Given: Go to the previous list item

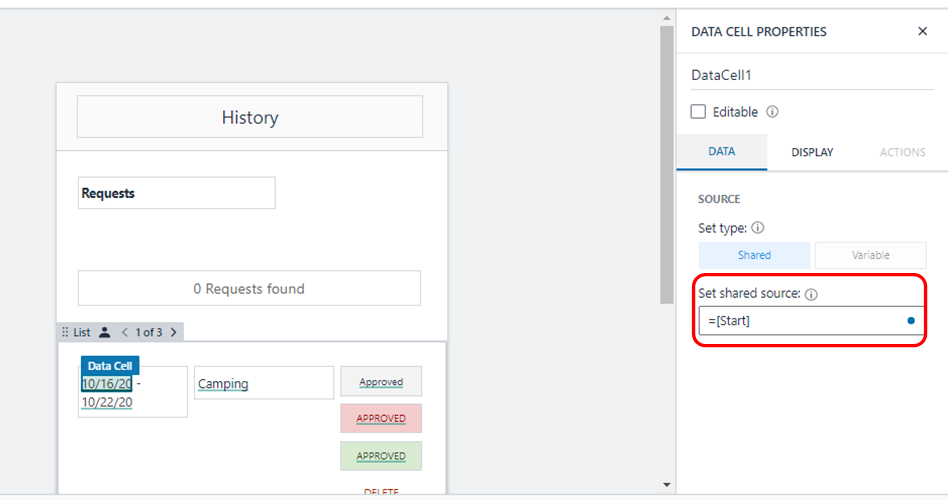Looking at the screenshot, I should click(x=125, y=332).
